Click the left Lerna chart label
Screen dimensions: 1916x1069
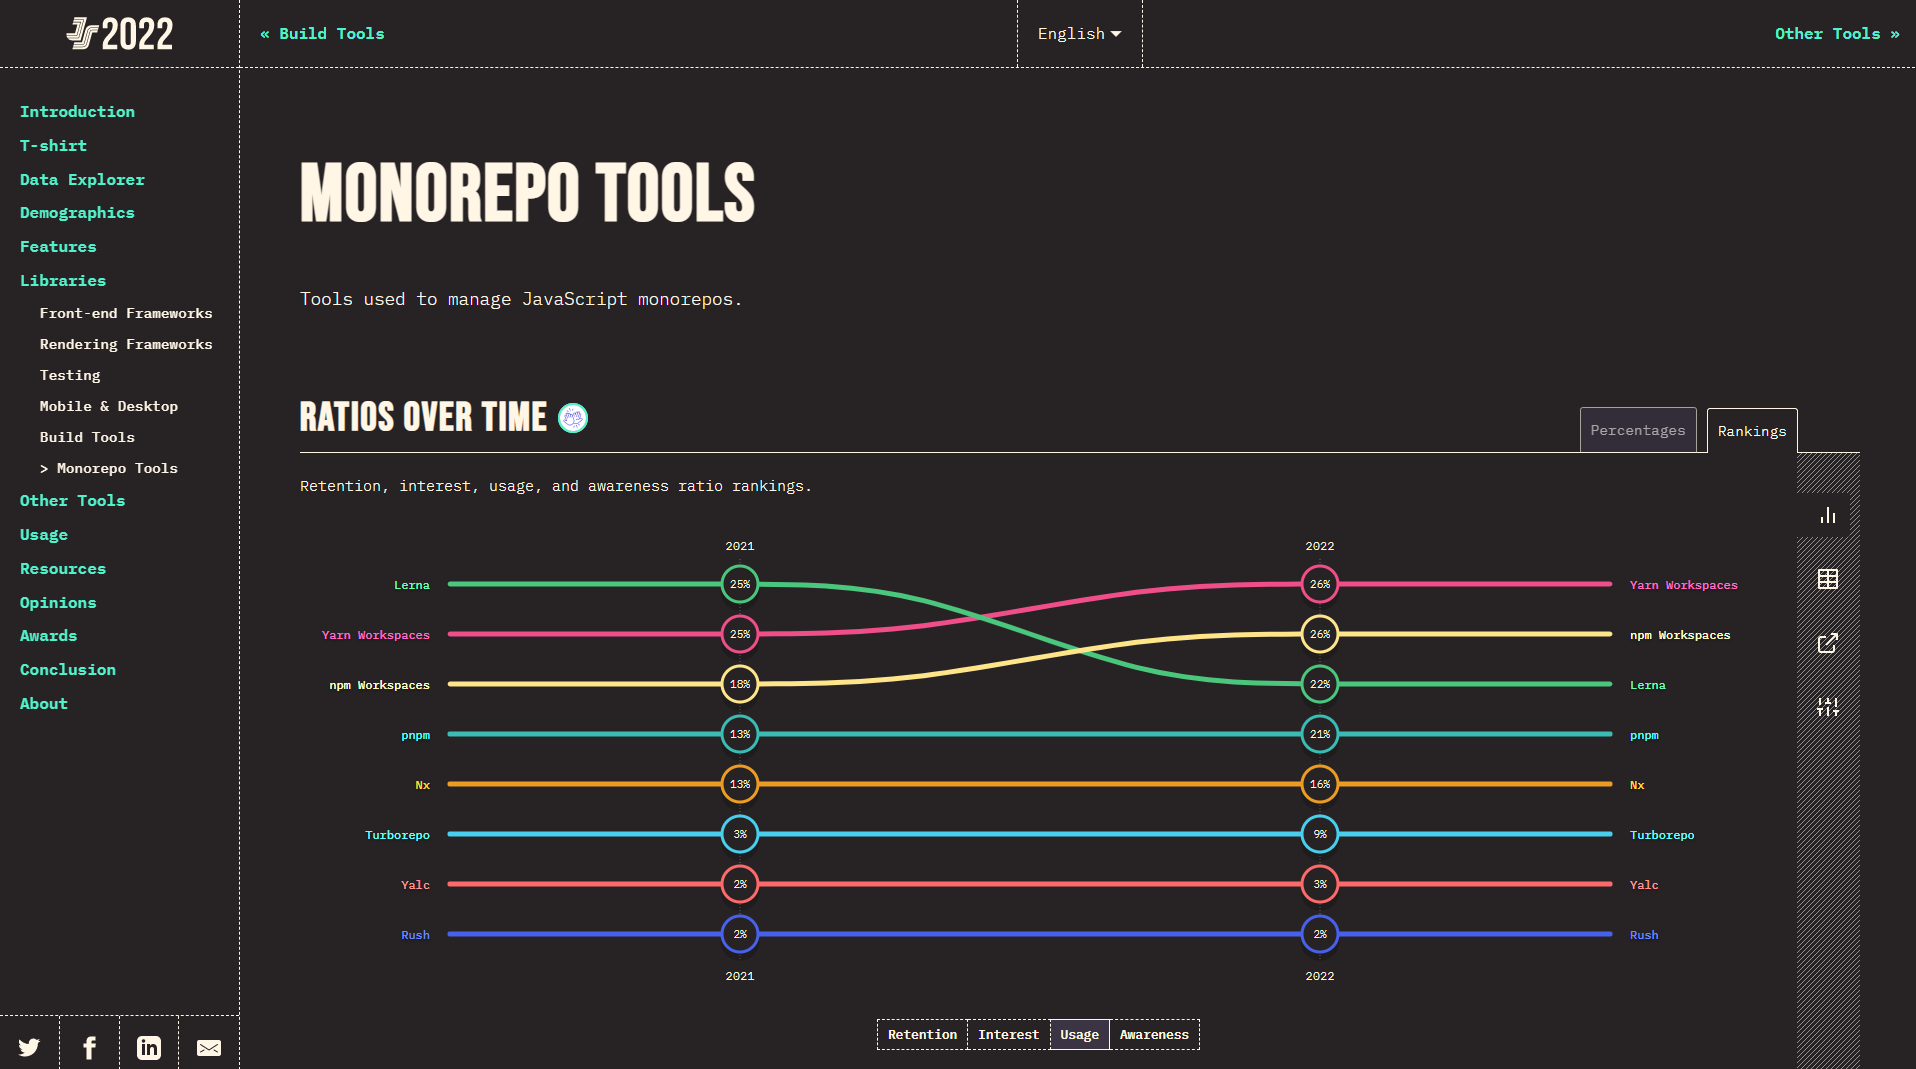pos(411,585)
